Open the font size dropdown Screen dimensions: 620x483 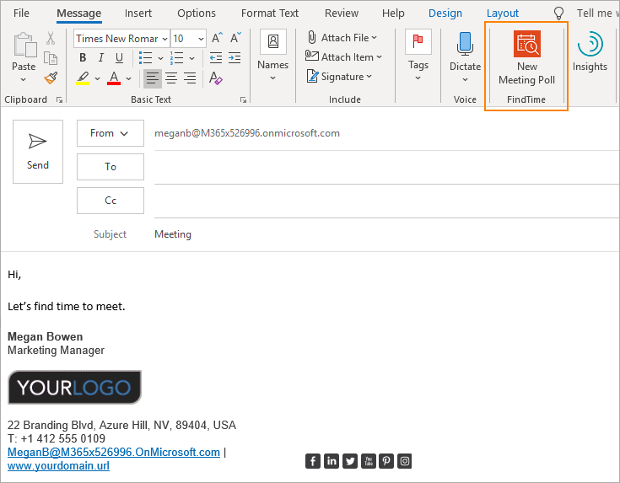[x=201, y=39]
